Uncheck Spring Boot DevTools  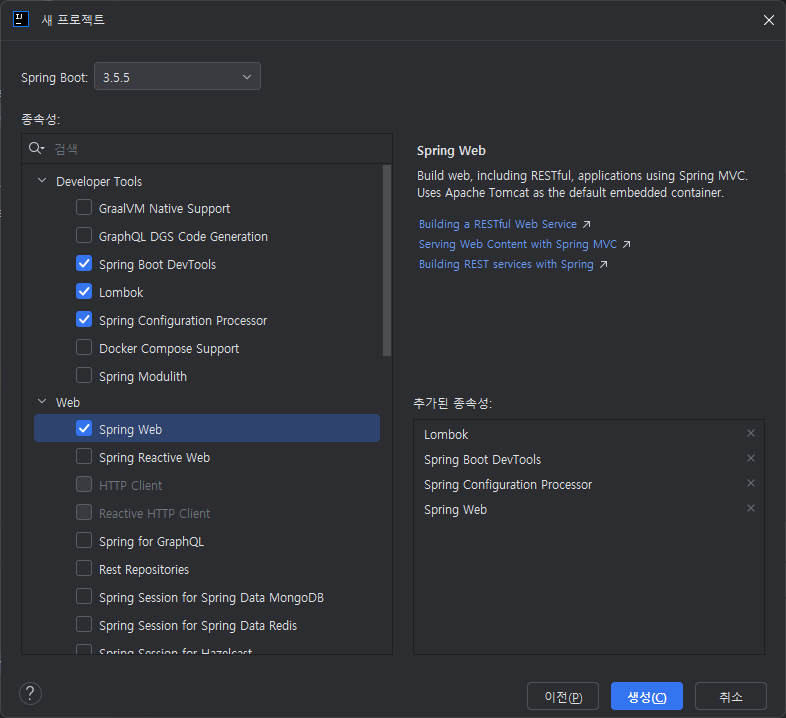84,263
